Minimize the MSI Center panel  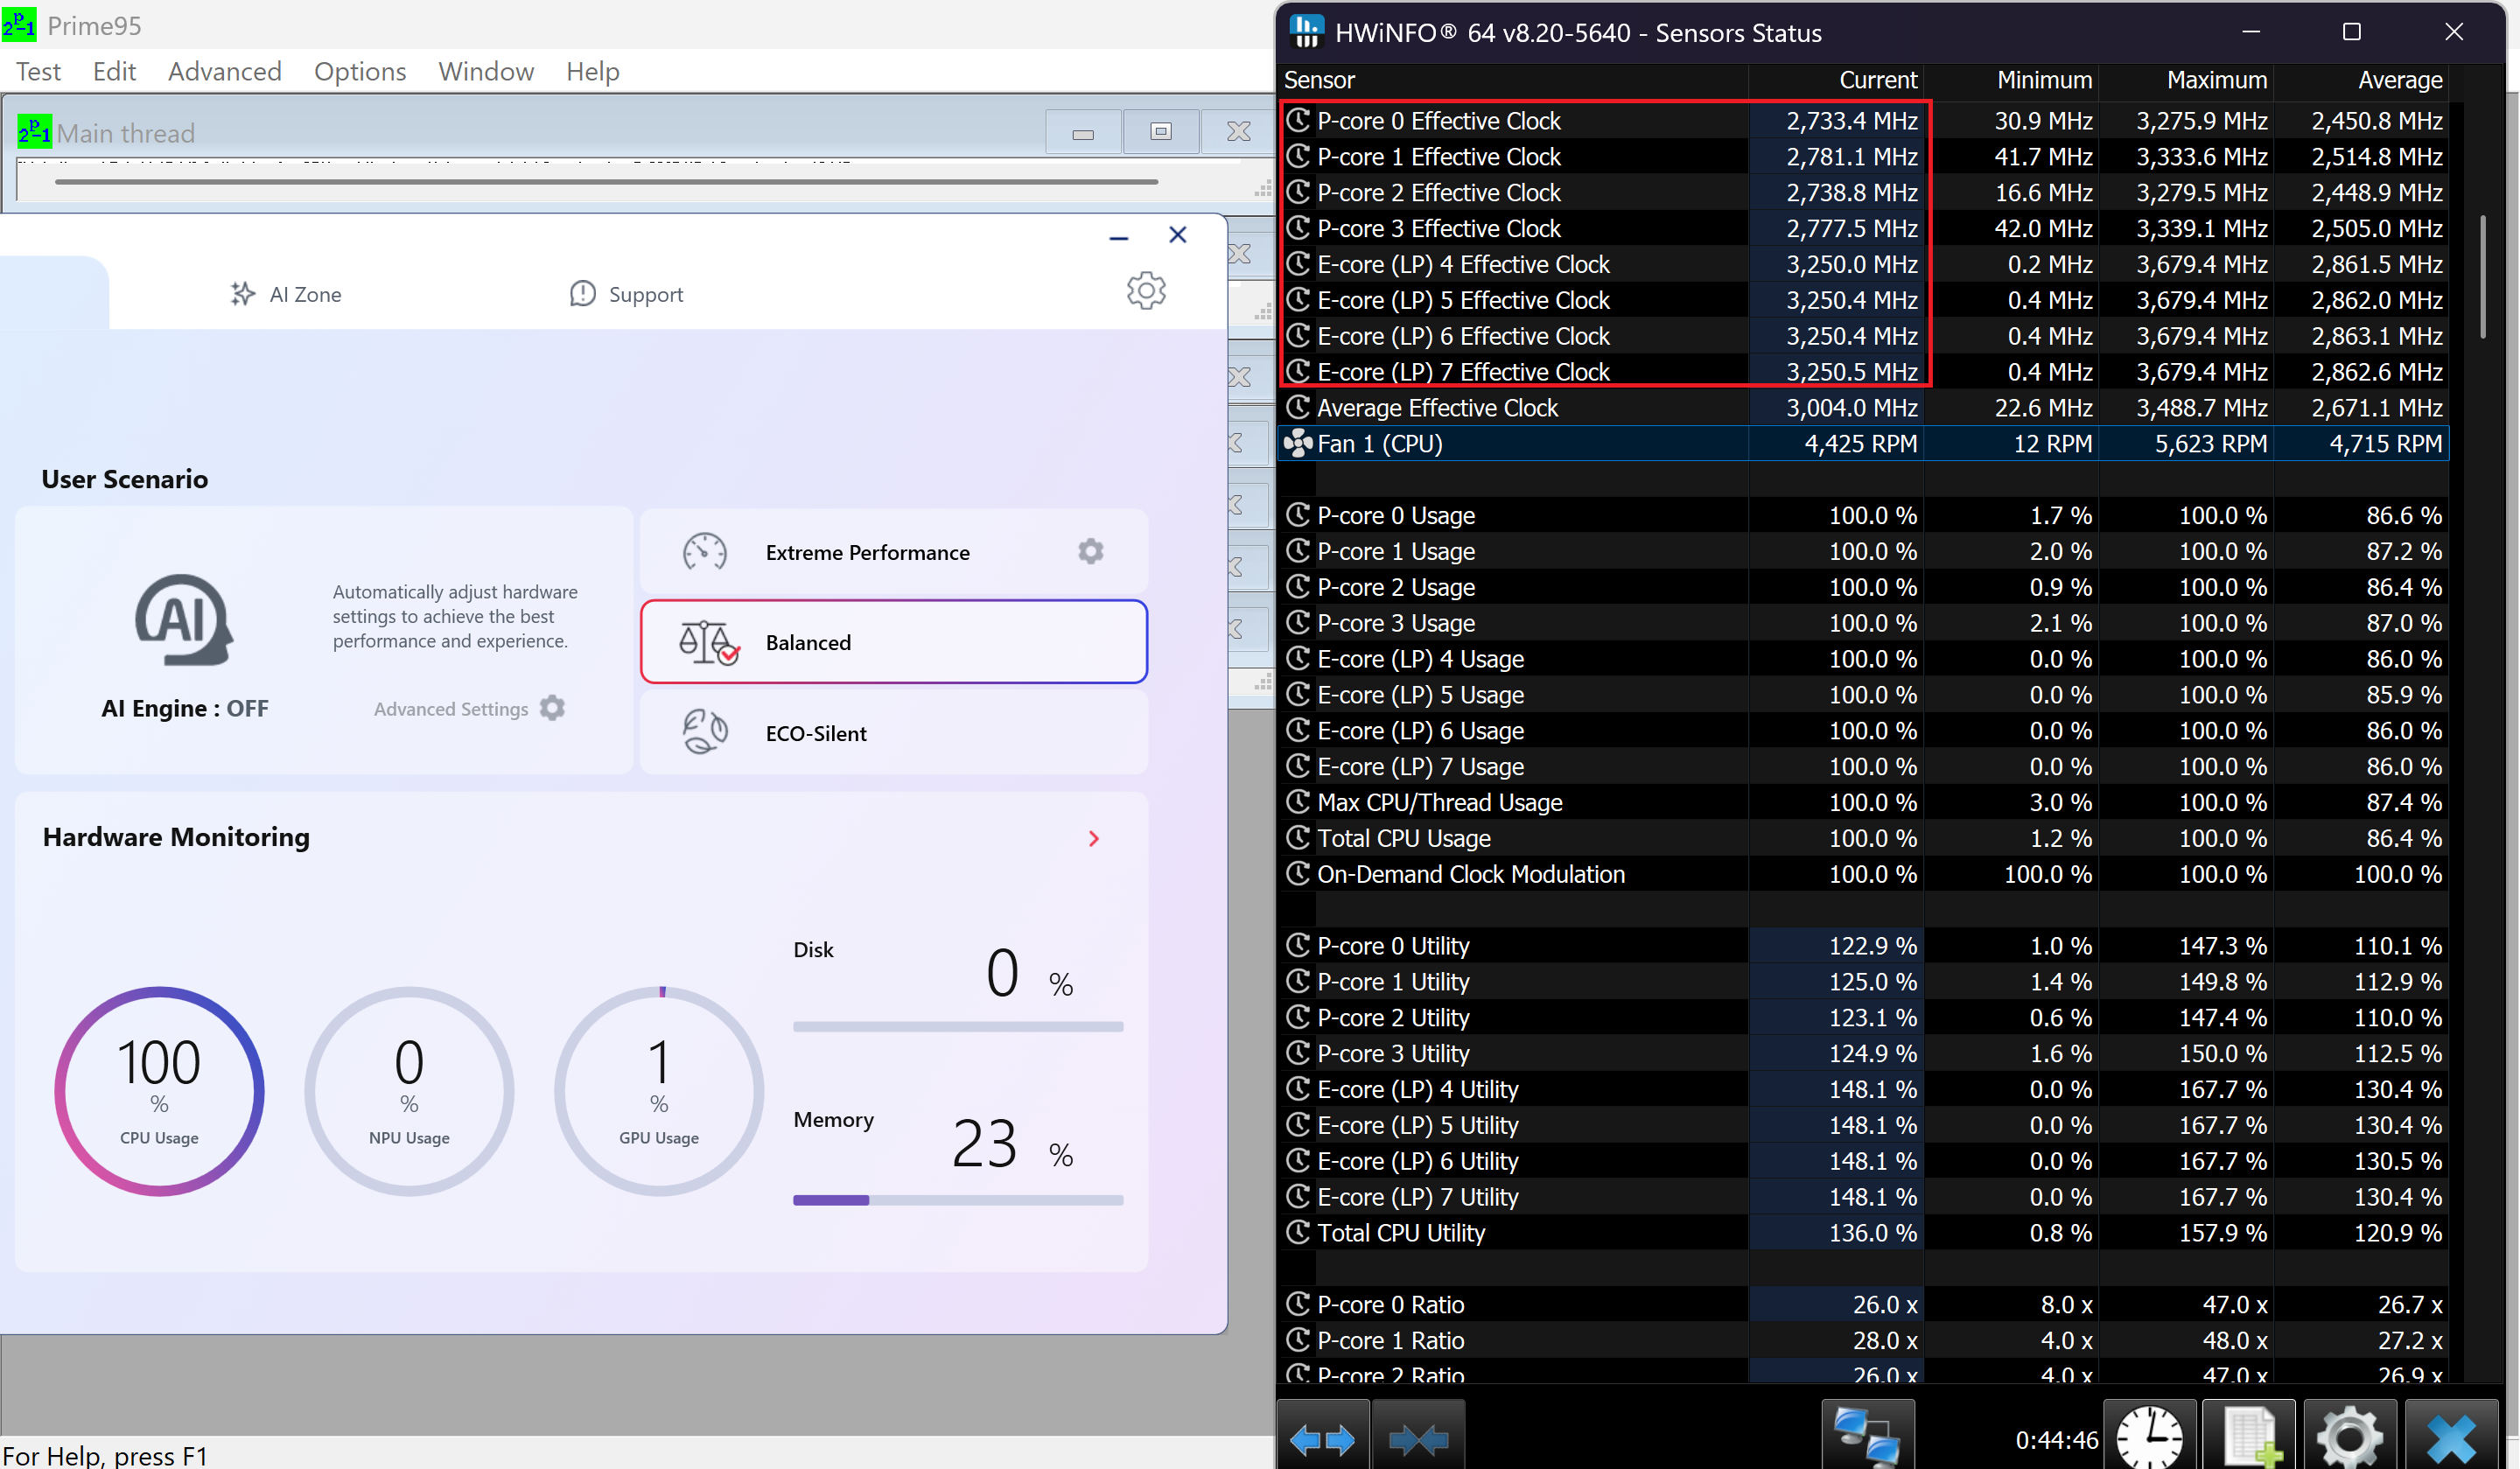[1119, 237]
